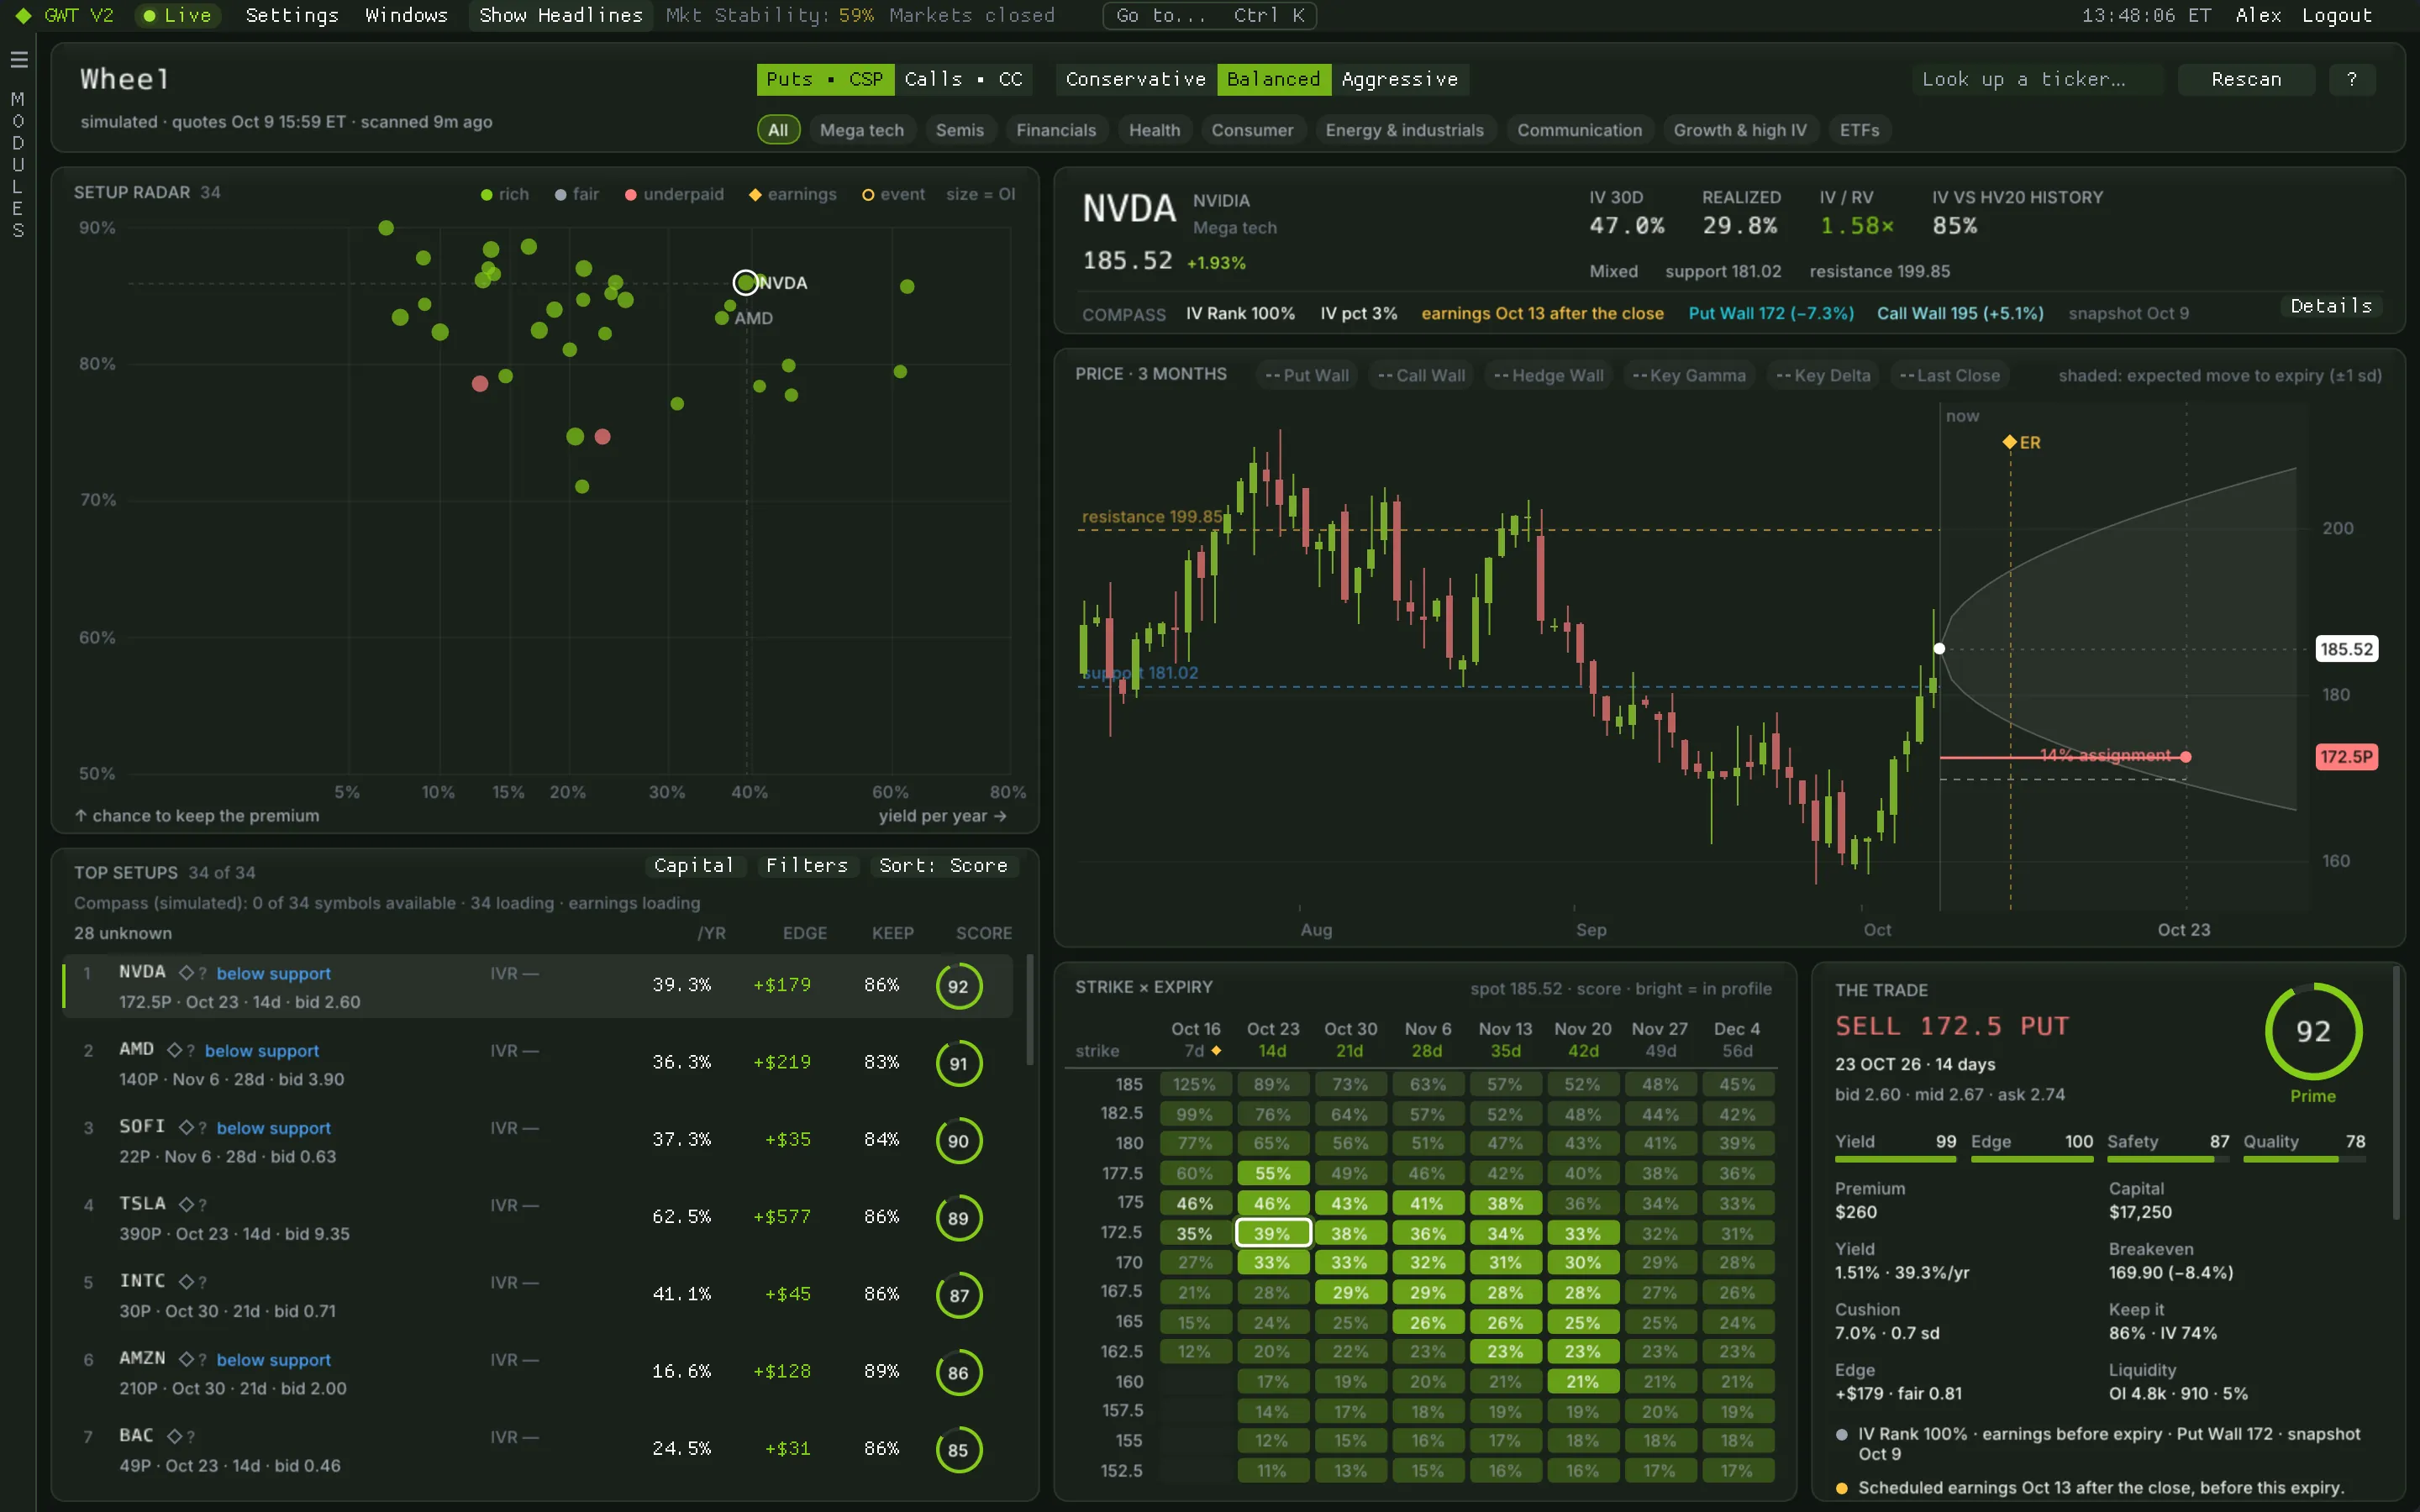Switch to Calls · CC mode

[963, 79]
